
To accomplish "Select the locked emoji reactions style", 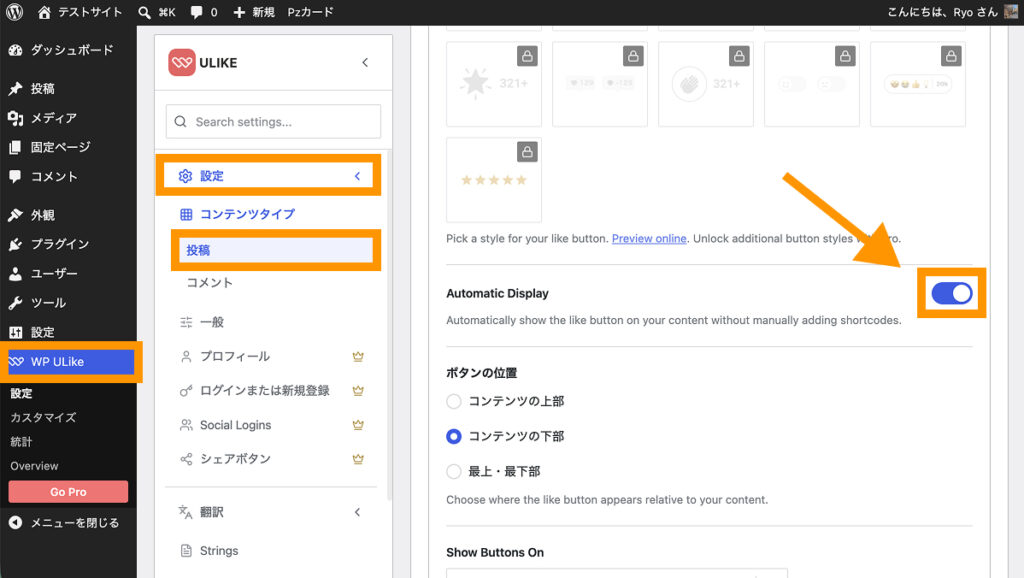I will 918,84.
